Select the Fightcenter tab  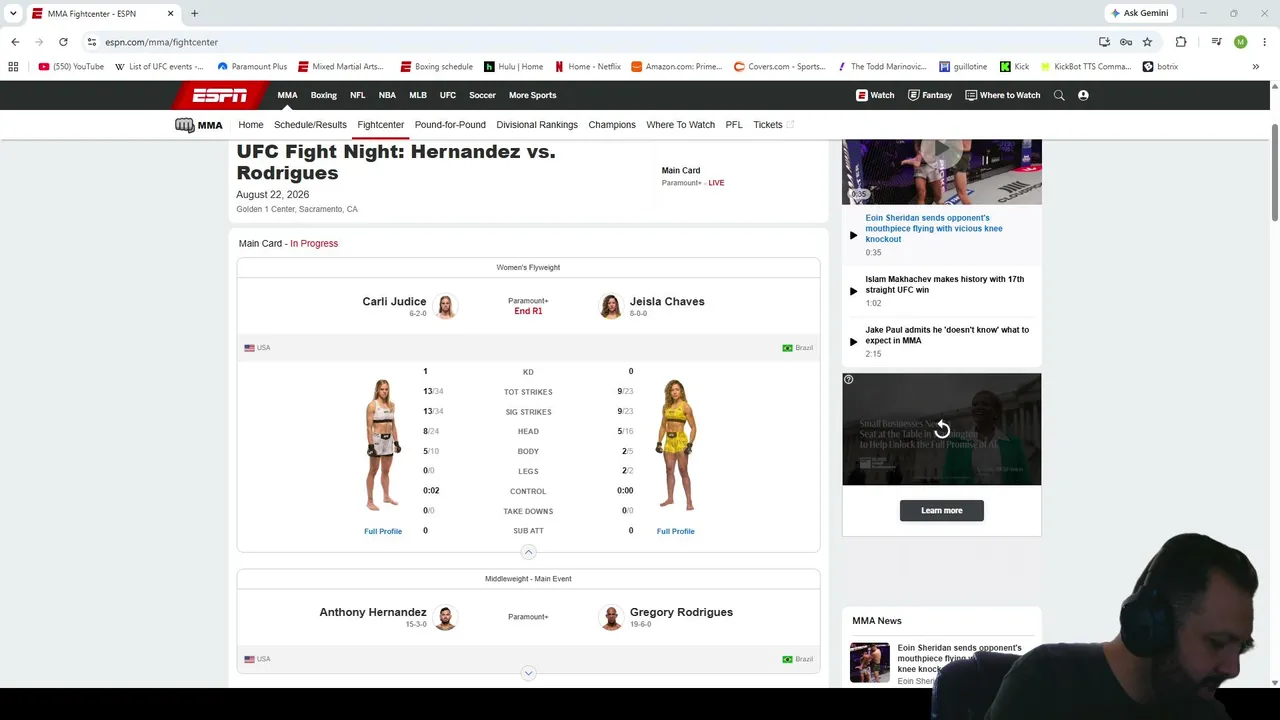click(381, 125)
